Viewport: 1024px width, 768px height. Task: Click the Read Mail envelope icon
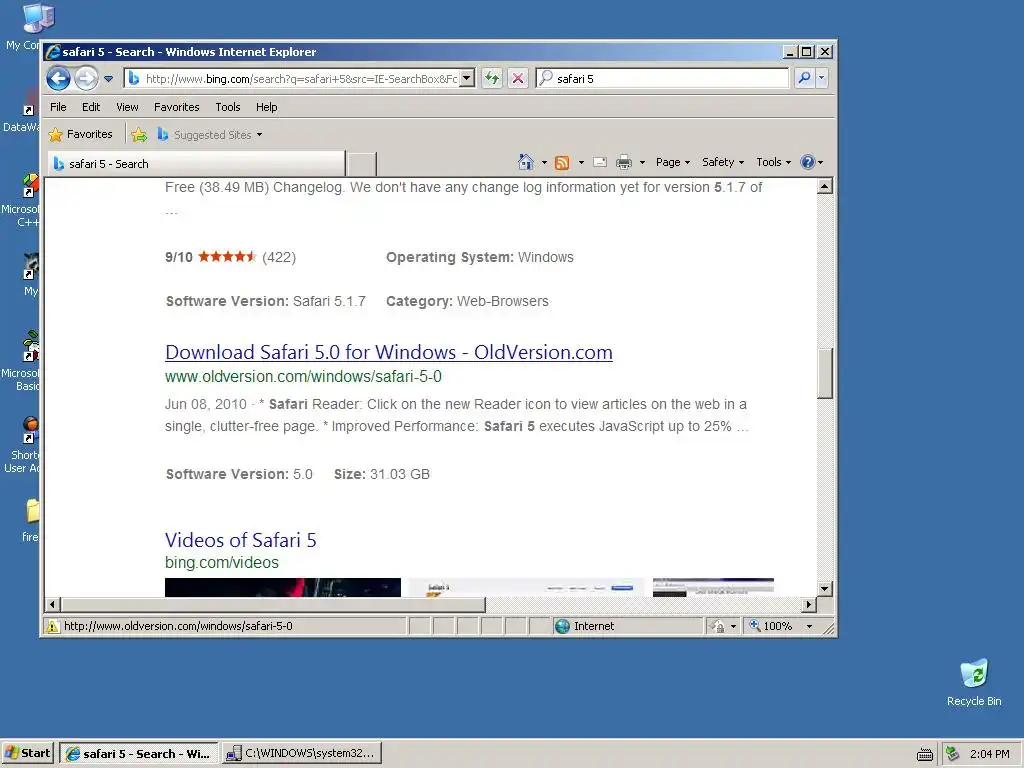click(x=600, y=162)
